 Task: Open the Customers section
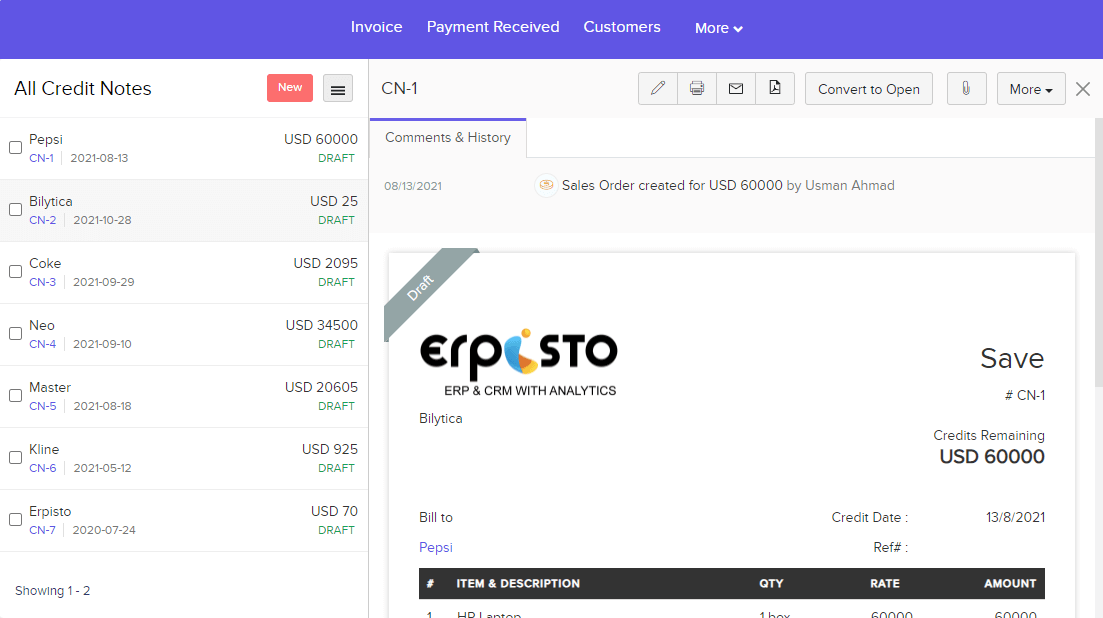coord(622,27)
